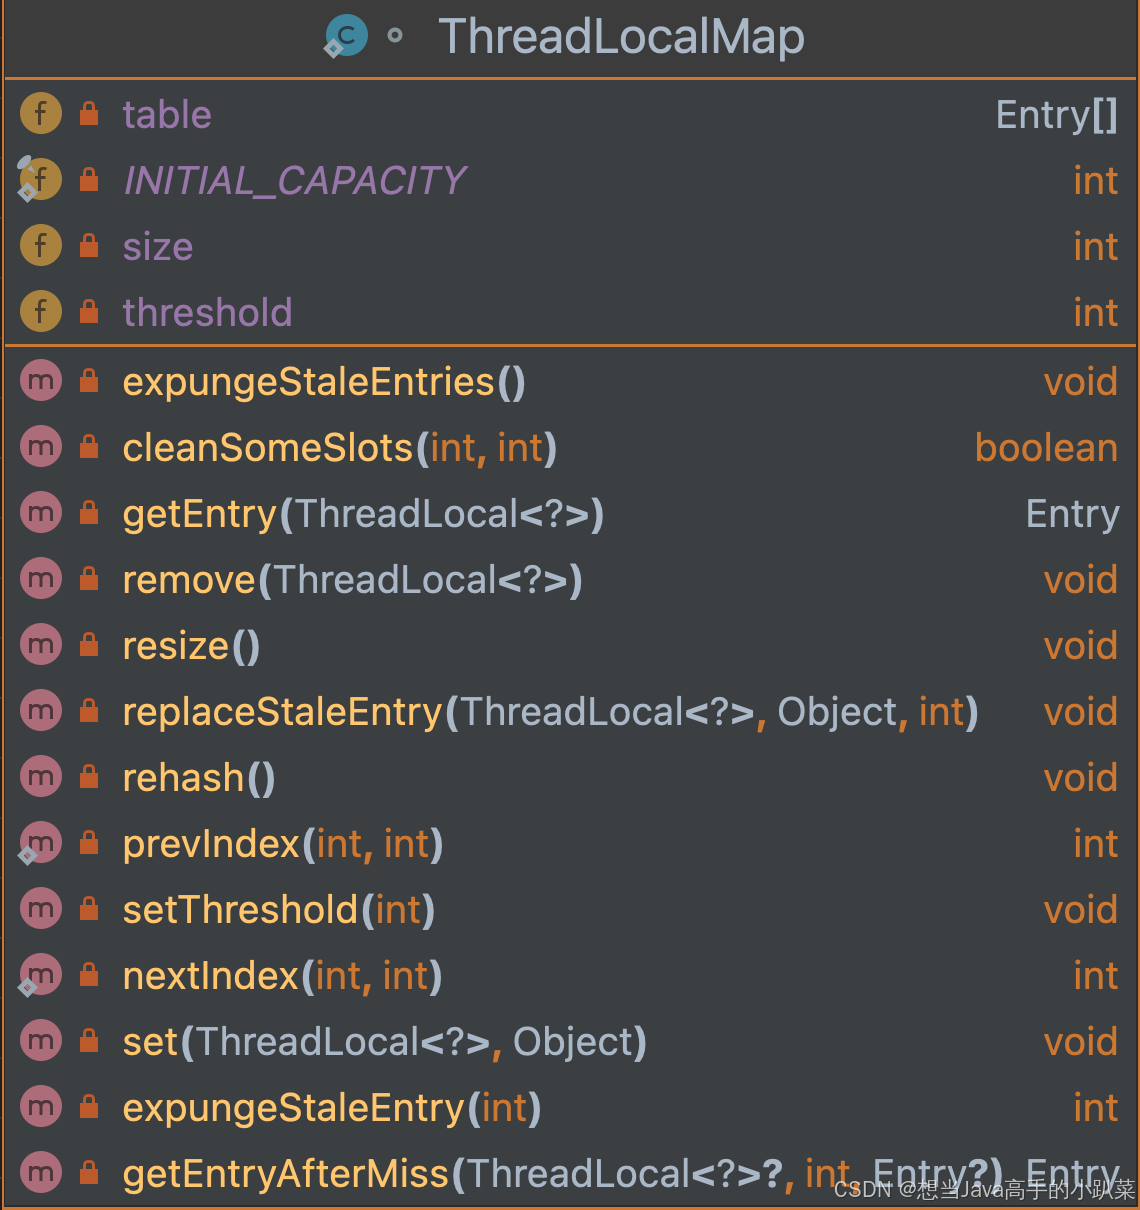Select the ThreadLocalMap title text
Image resolution: width=1140 pixels, height=1210 pixels.
click(620, 36)
